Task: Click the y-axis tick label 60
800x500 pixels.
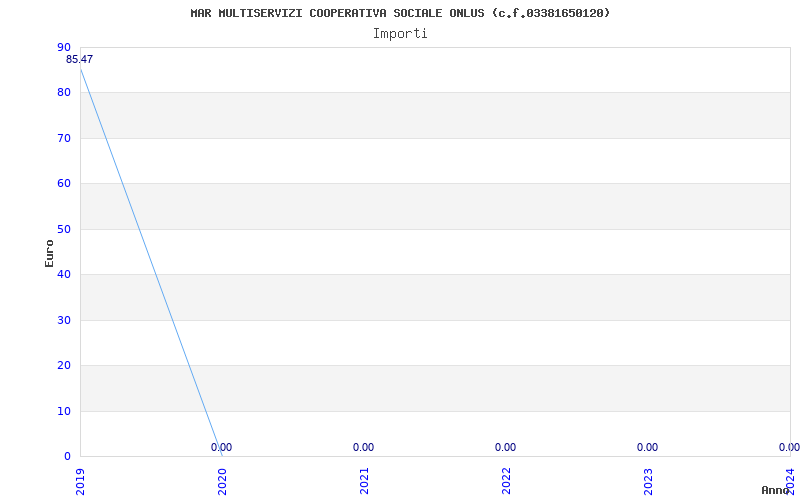Action: pos(64,184)
